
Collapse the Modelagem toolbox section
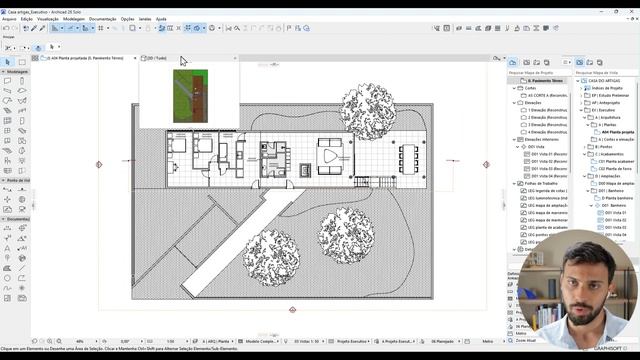(x=3, y=72)
